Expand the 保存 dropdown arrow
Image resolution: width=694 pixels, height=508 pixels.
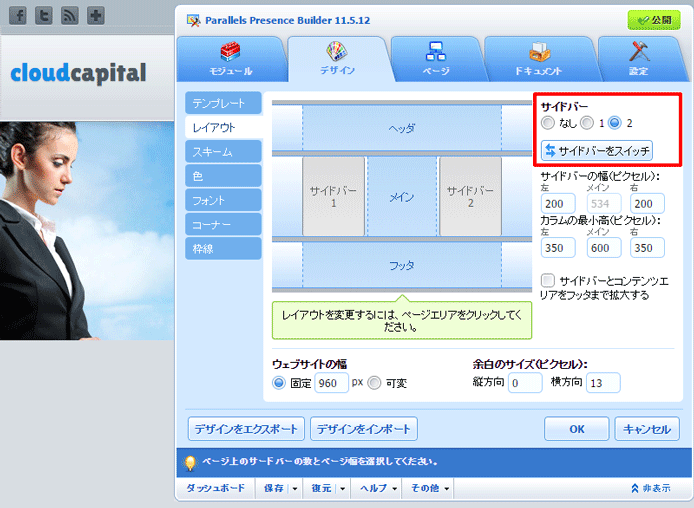[295, 489]
